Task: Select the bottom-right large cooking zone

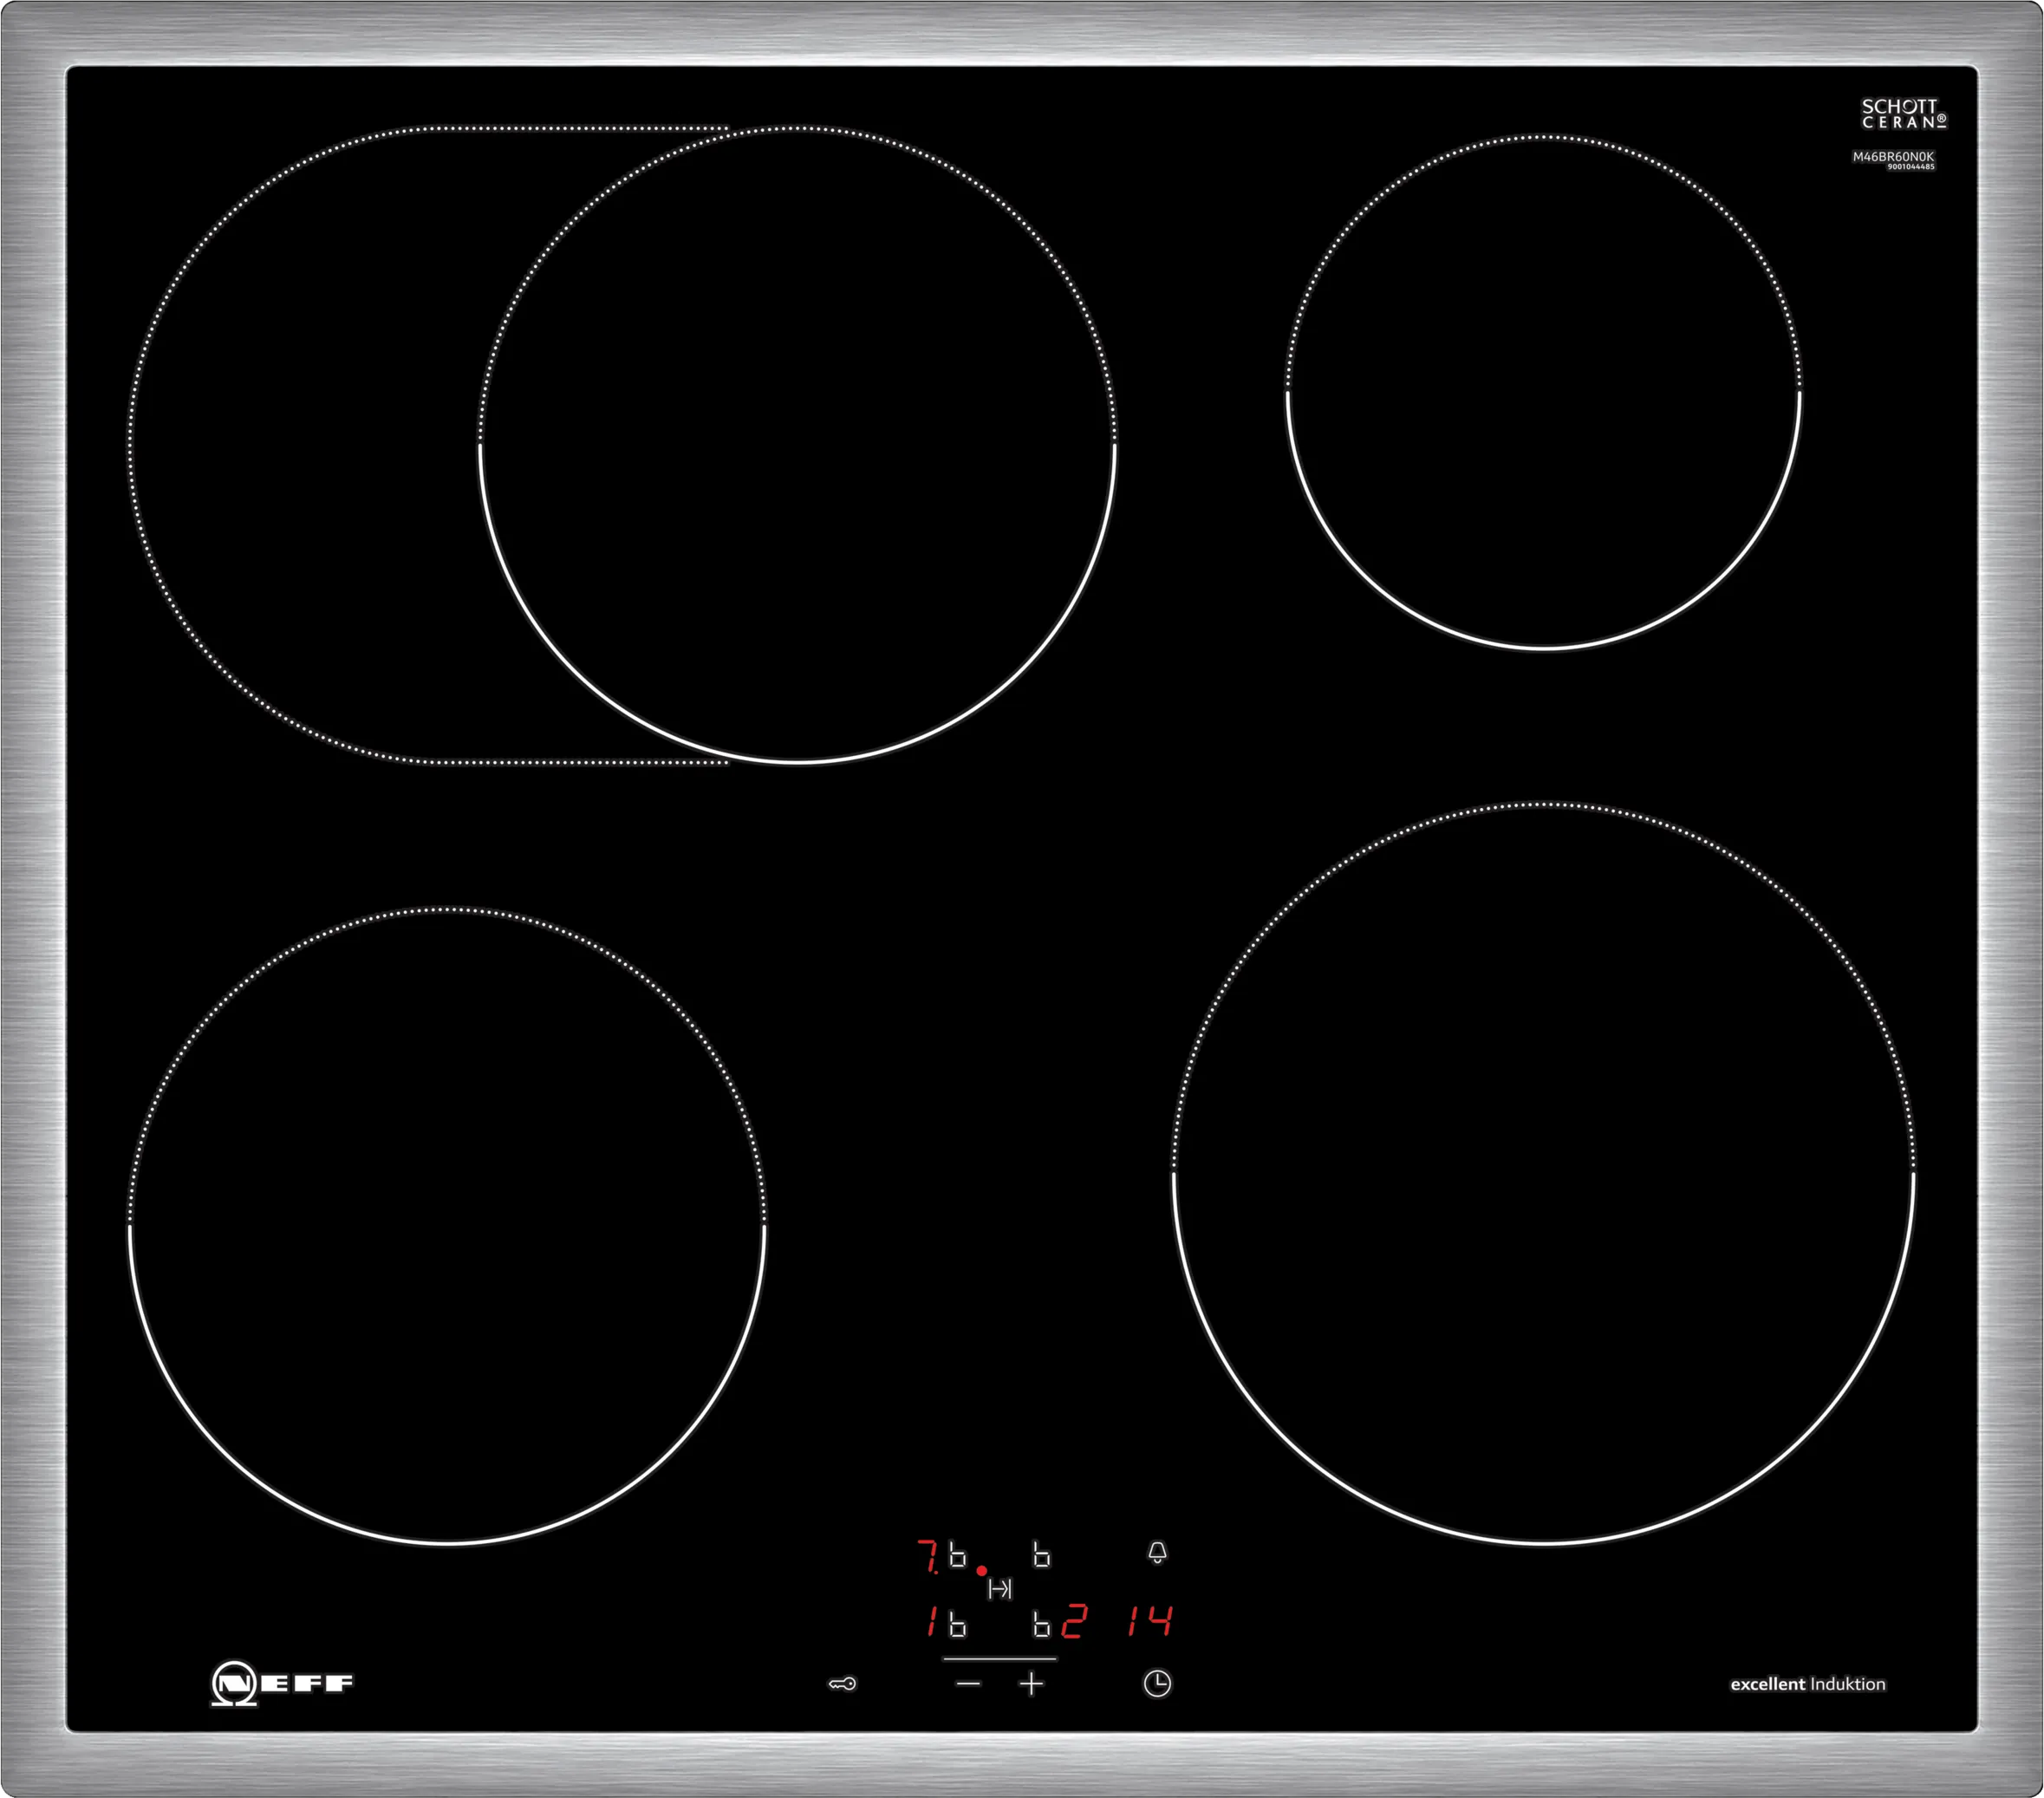Action: click(1543, 1173)
